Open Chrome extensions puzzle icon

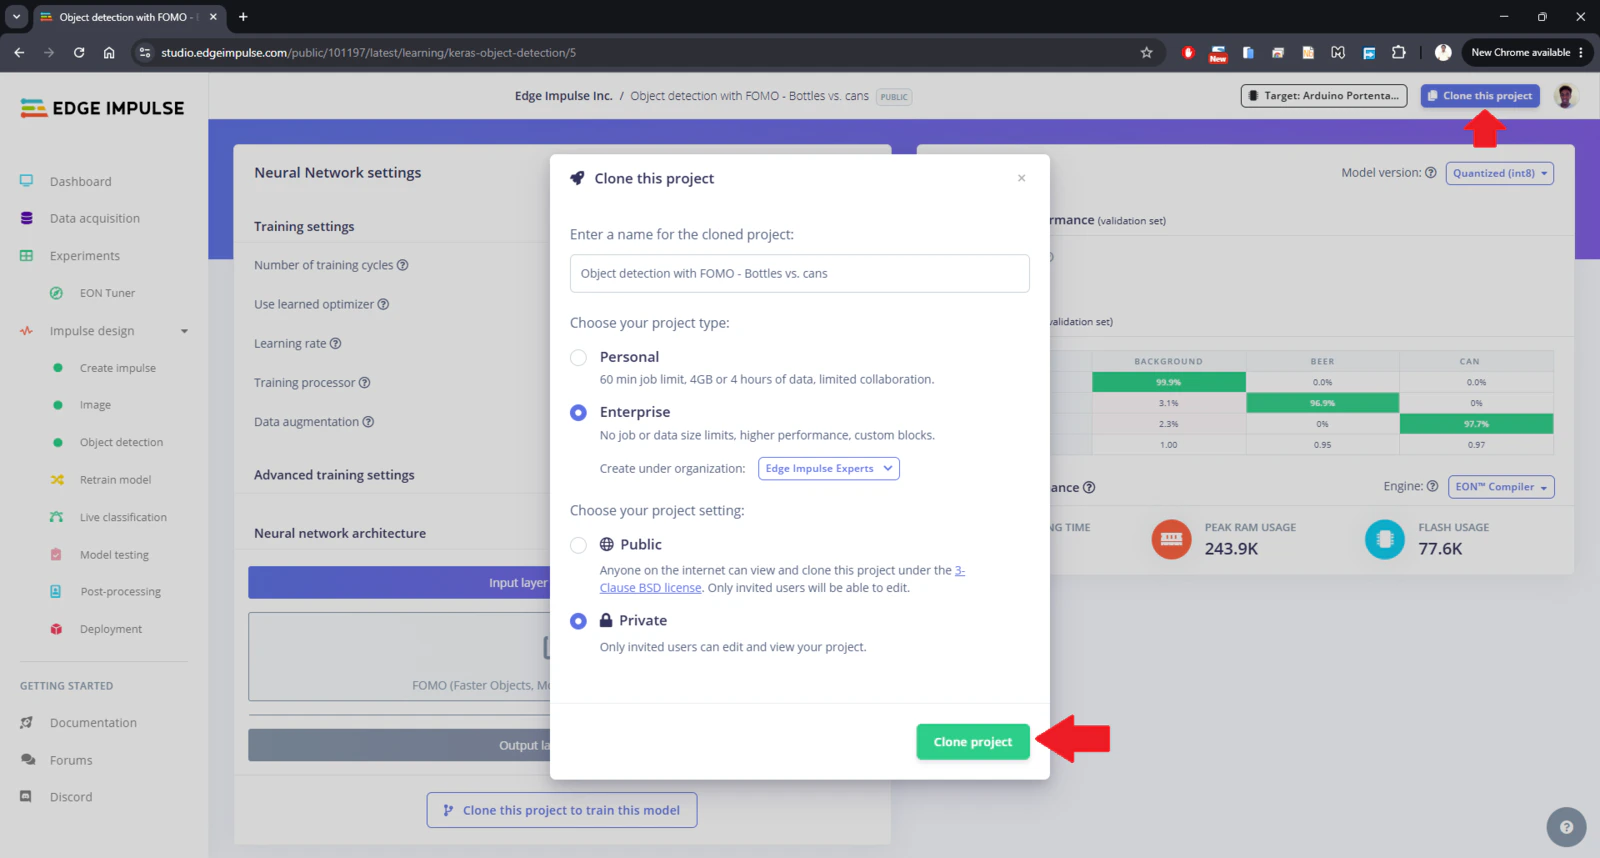1398,52
